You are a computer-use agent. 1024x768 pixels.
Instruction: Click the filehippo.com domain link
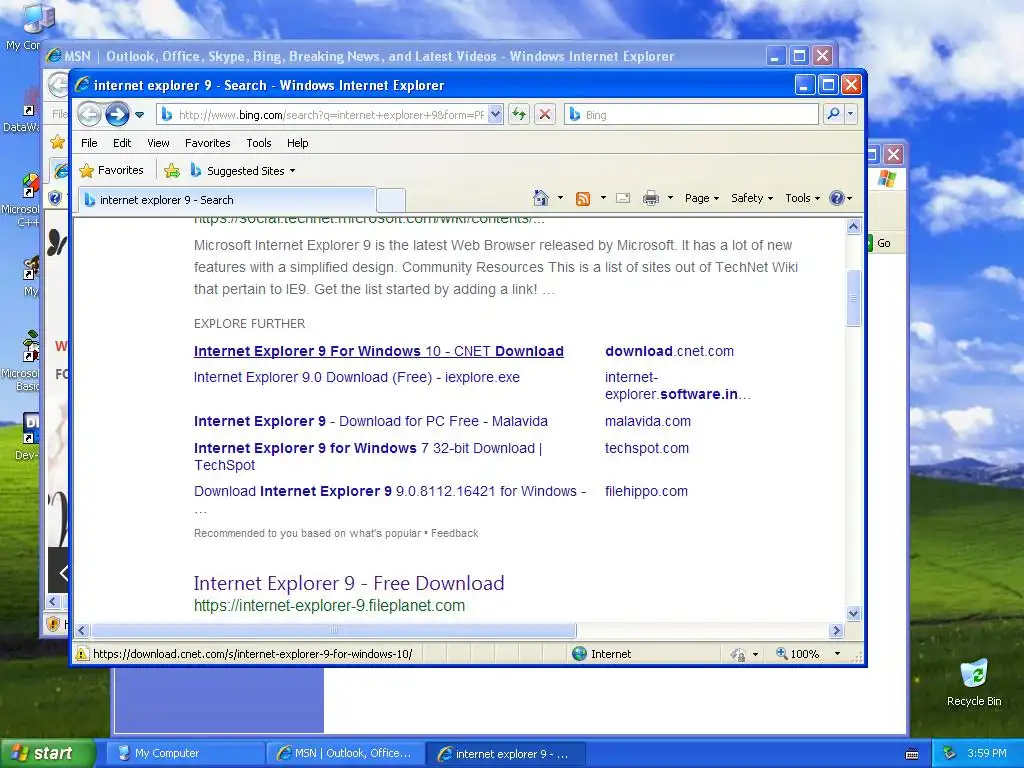[646, 491]
